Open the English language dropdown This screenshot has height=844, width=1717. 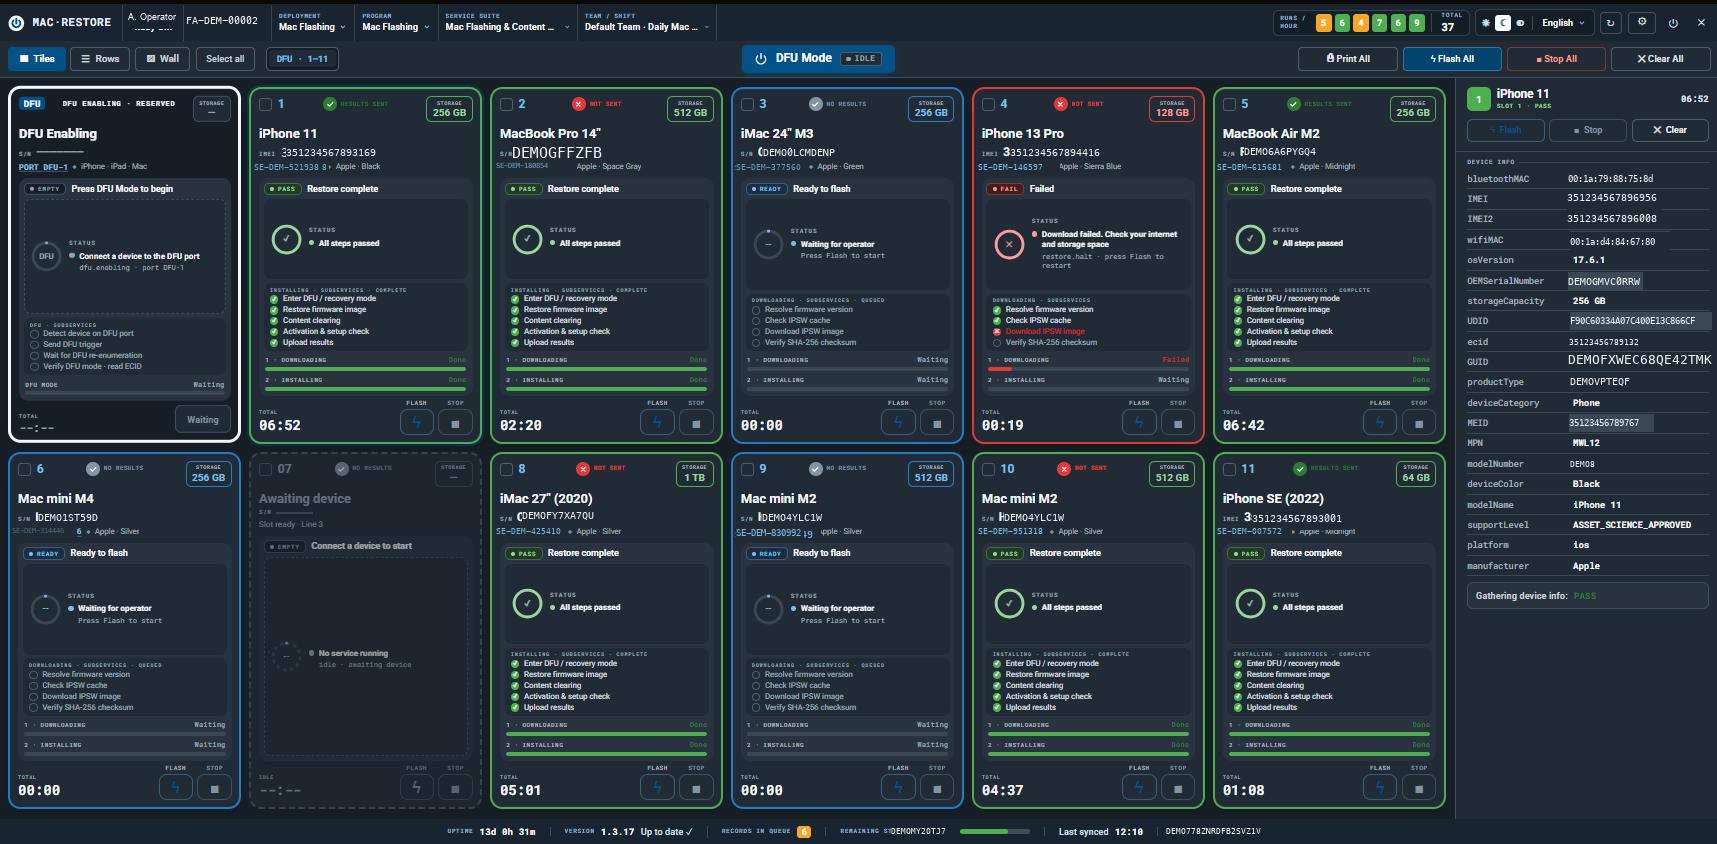(1563, 23)
